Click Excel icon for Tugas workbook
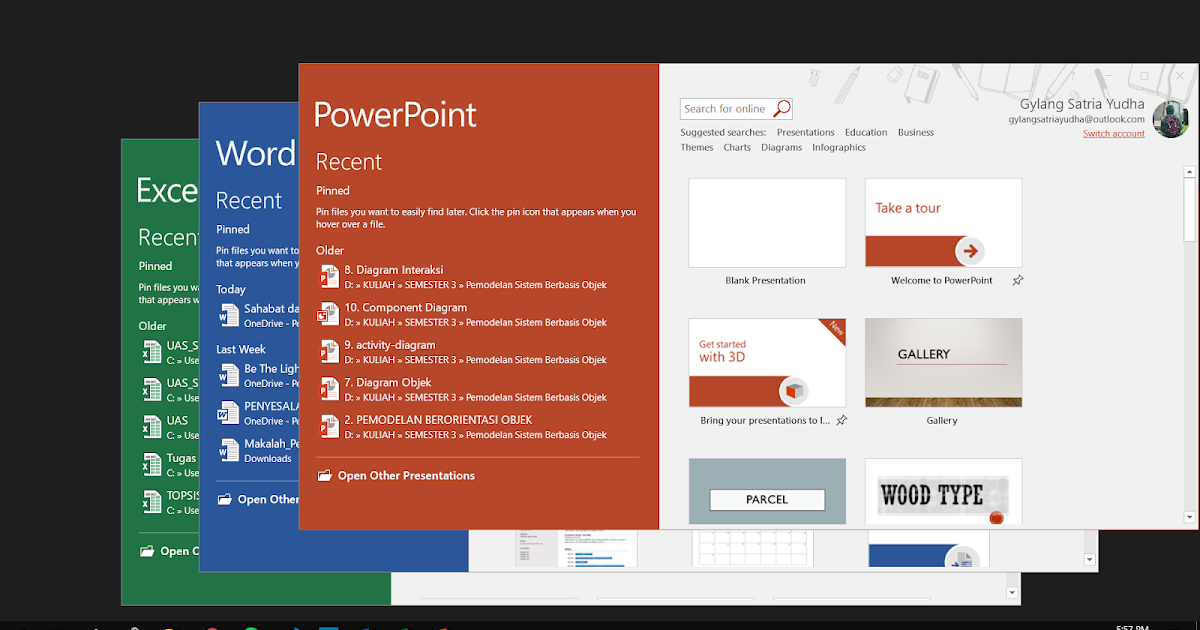The width and height of the screenshot is (1200, 630). [x=151, y=465]
